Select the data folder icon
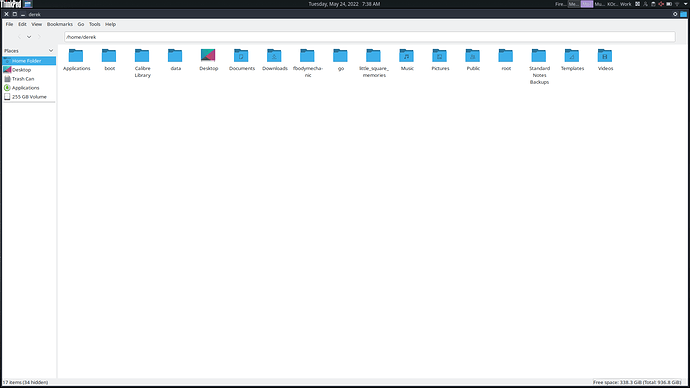690x388 pixels. coord(175,56)
